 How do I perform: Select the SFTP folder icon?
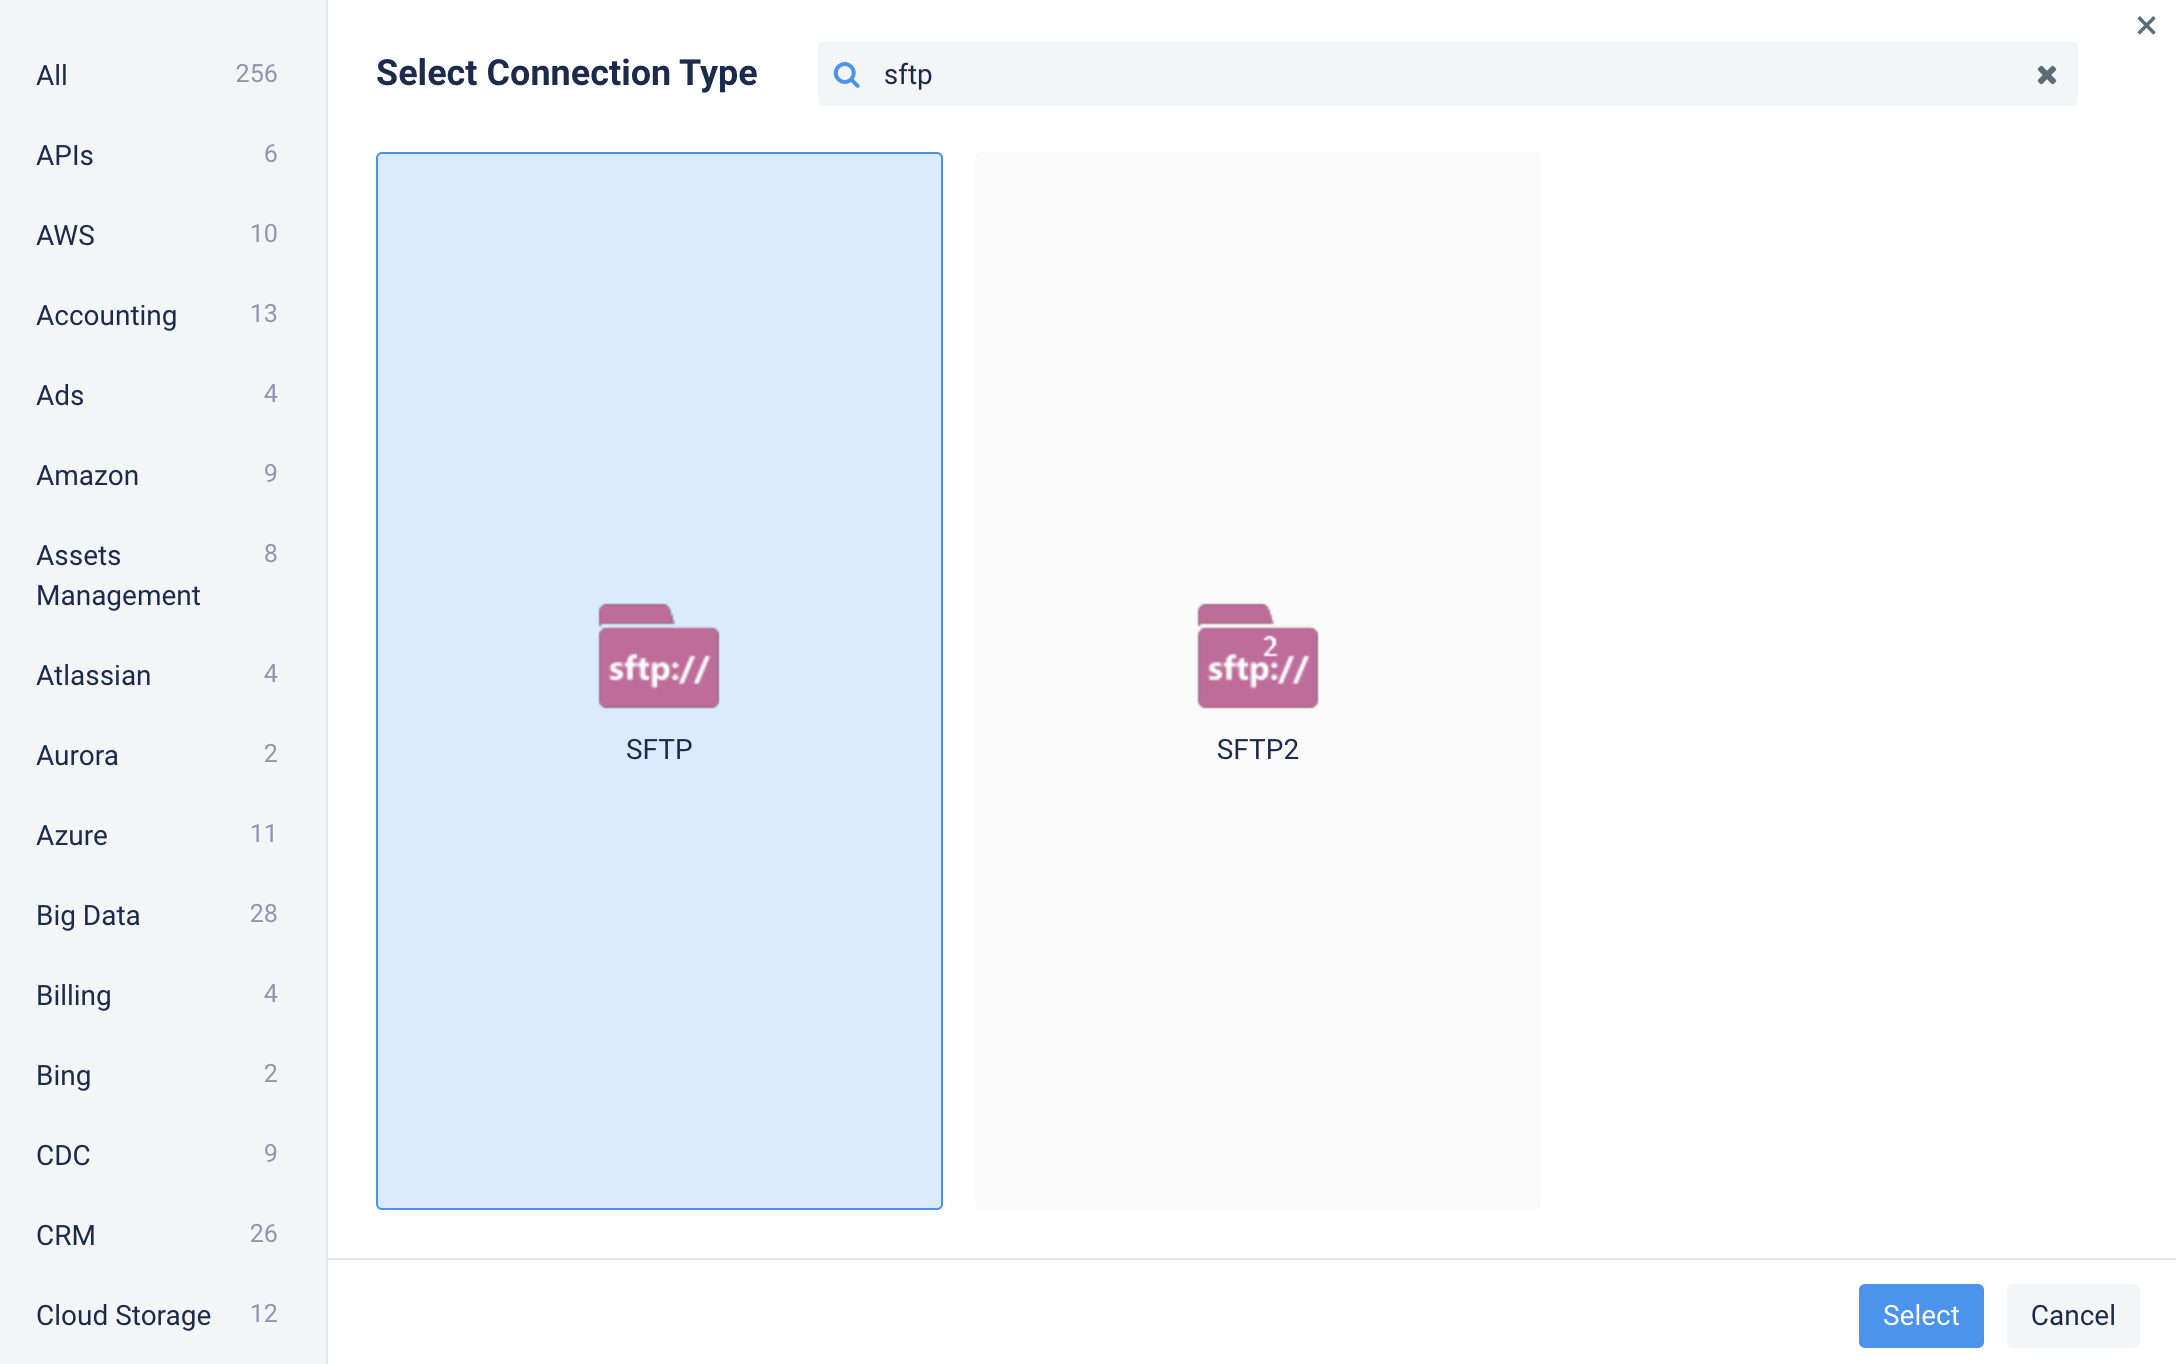pos(658,656)
